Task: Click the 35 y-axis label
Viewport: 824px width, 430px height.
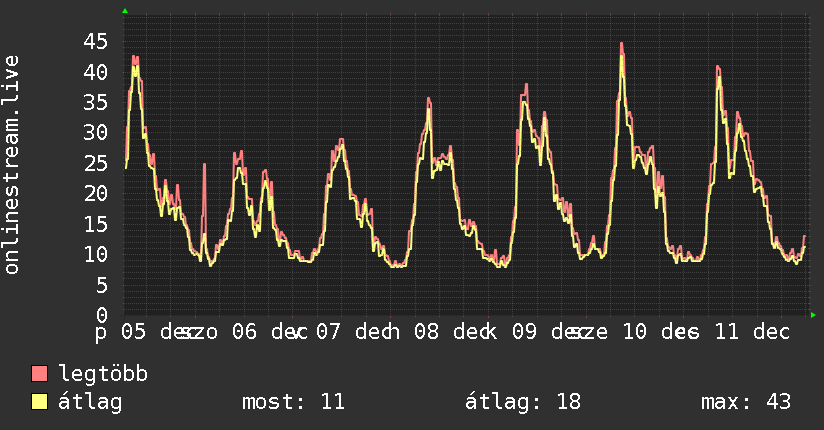Action: [95, 102]
